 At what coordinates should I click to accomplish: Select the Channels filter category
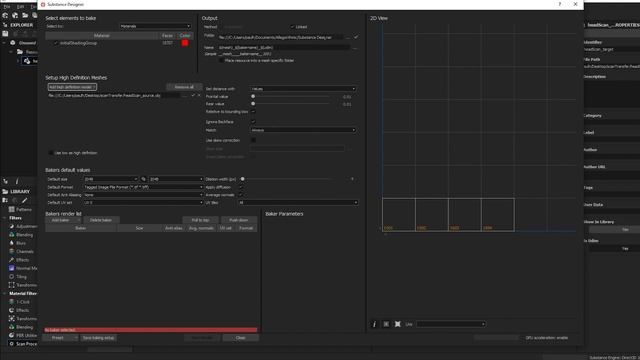pyautogui.click(x=21, y=251)
